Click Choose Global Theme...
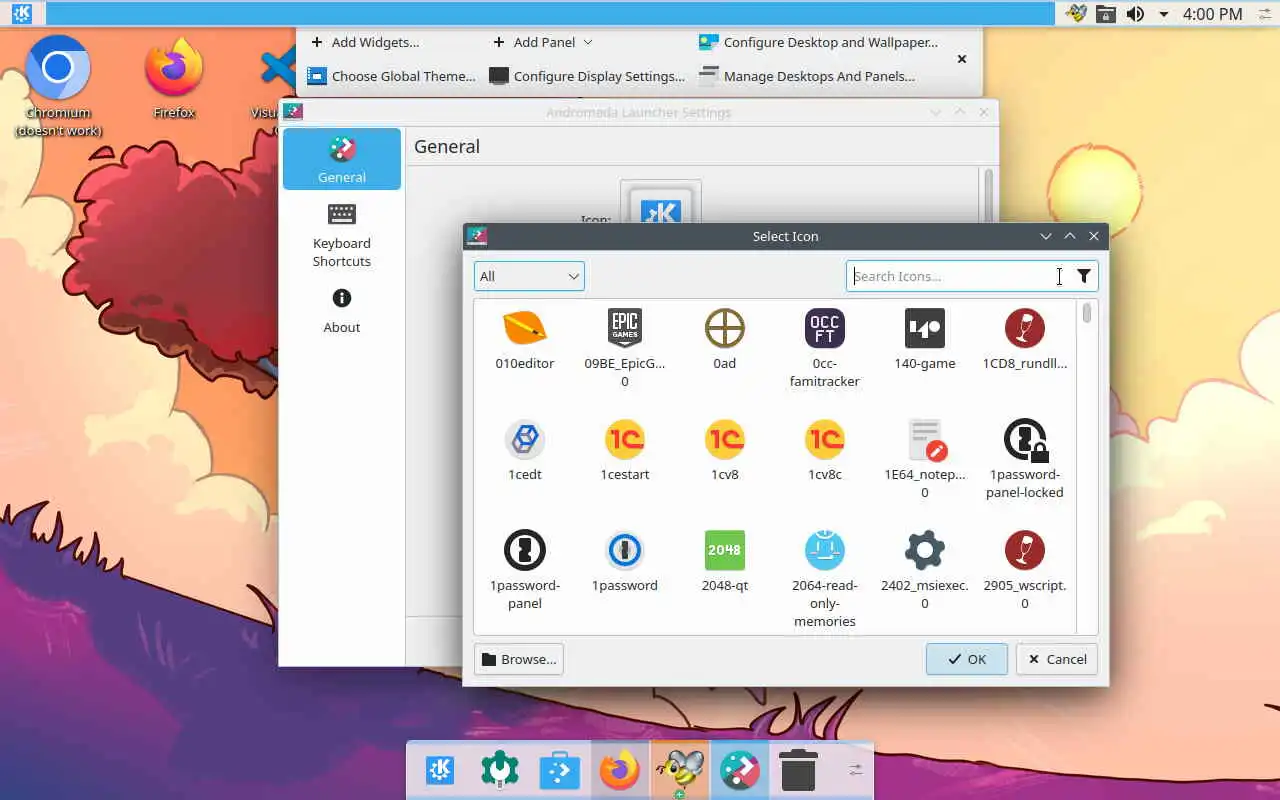 391,76
